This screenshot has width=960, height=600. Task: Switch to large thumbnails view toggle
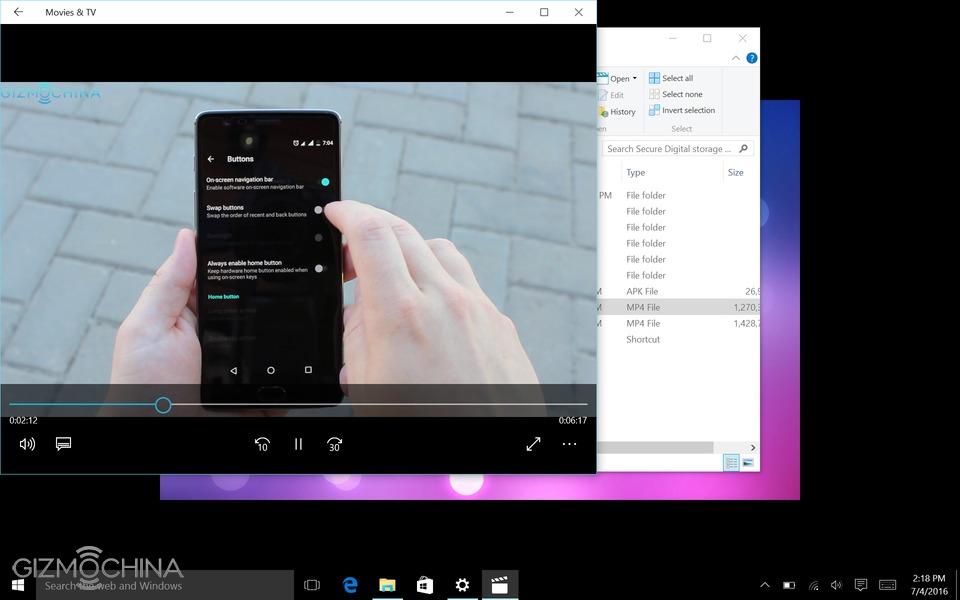click(x=747, y=462)
